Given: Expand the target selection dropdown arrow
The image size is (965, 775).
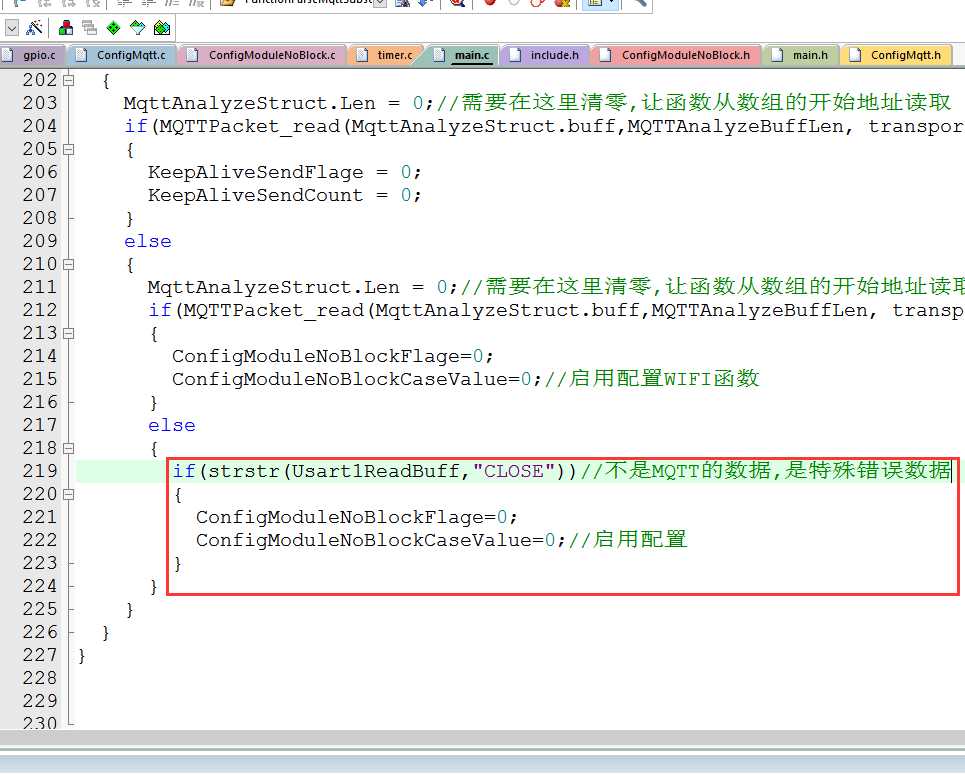Looking at the screenshot, I should (12, 28).
